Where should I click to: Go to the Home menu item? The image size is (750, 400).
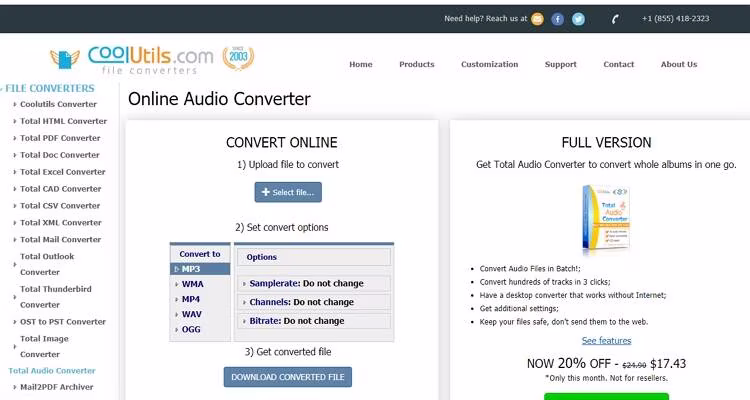[361, 64]
